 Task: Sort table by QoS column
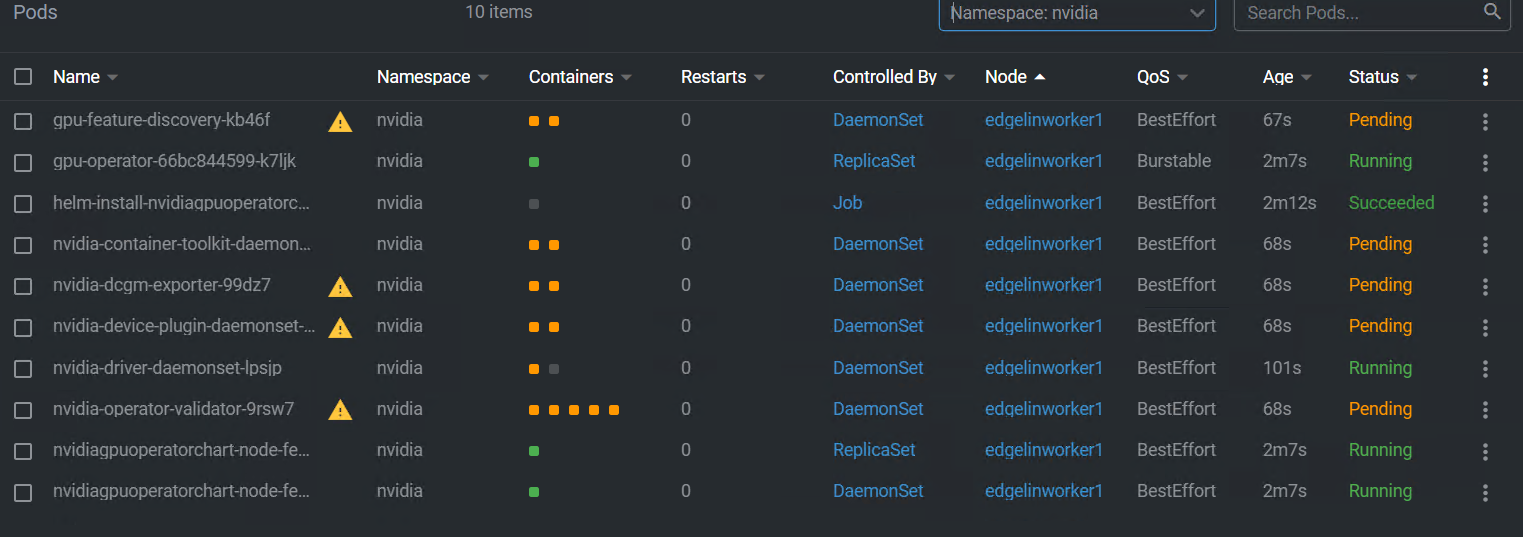[1162, 77]
